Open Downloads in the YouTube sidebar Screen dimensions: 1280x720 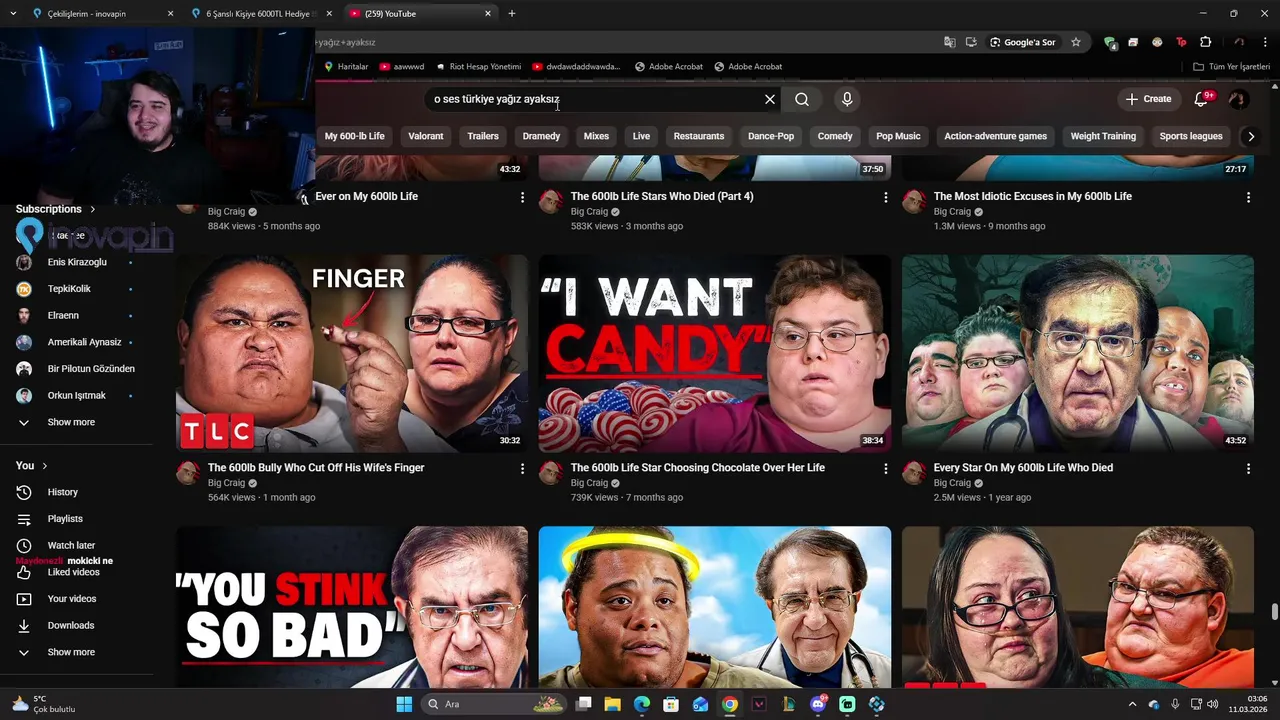point(71,626)
